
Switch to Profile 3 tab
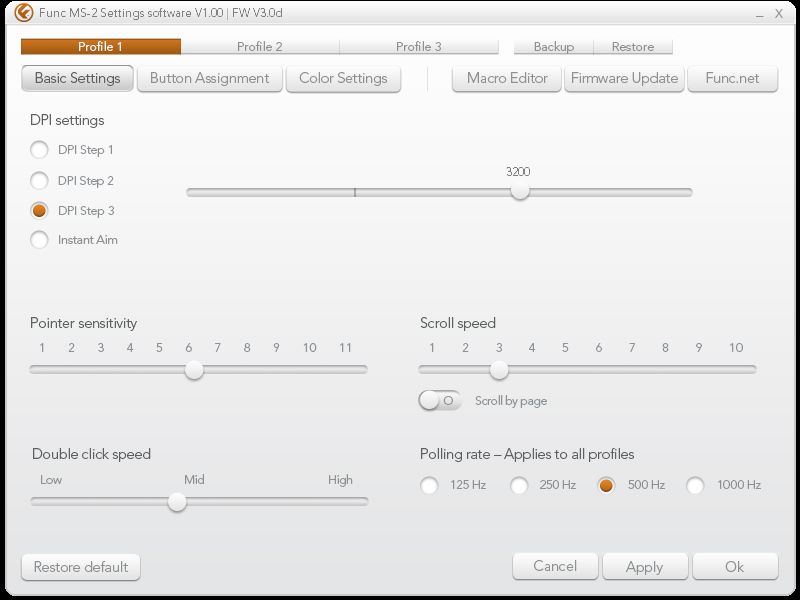click(x=419, y=46)
